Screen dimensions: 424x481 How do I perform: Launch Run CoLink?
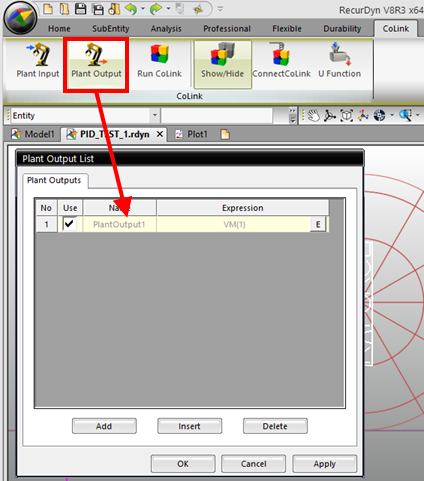[159, 61]
